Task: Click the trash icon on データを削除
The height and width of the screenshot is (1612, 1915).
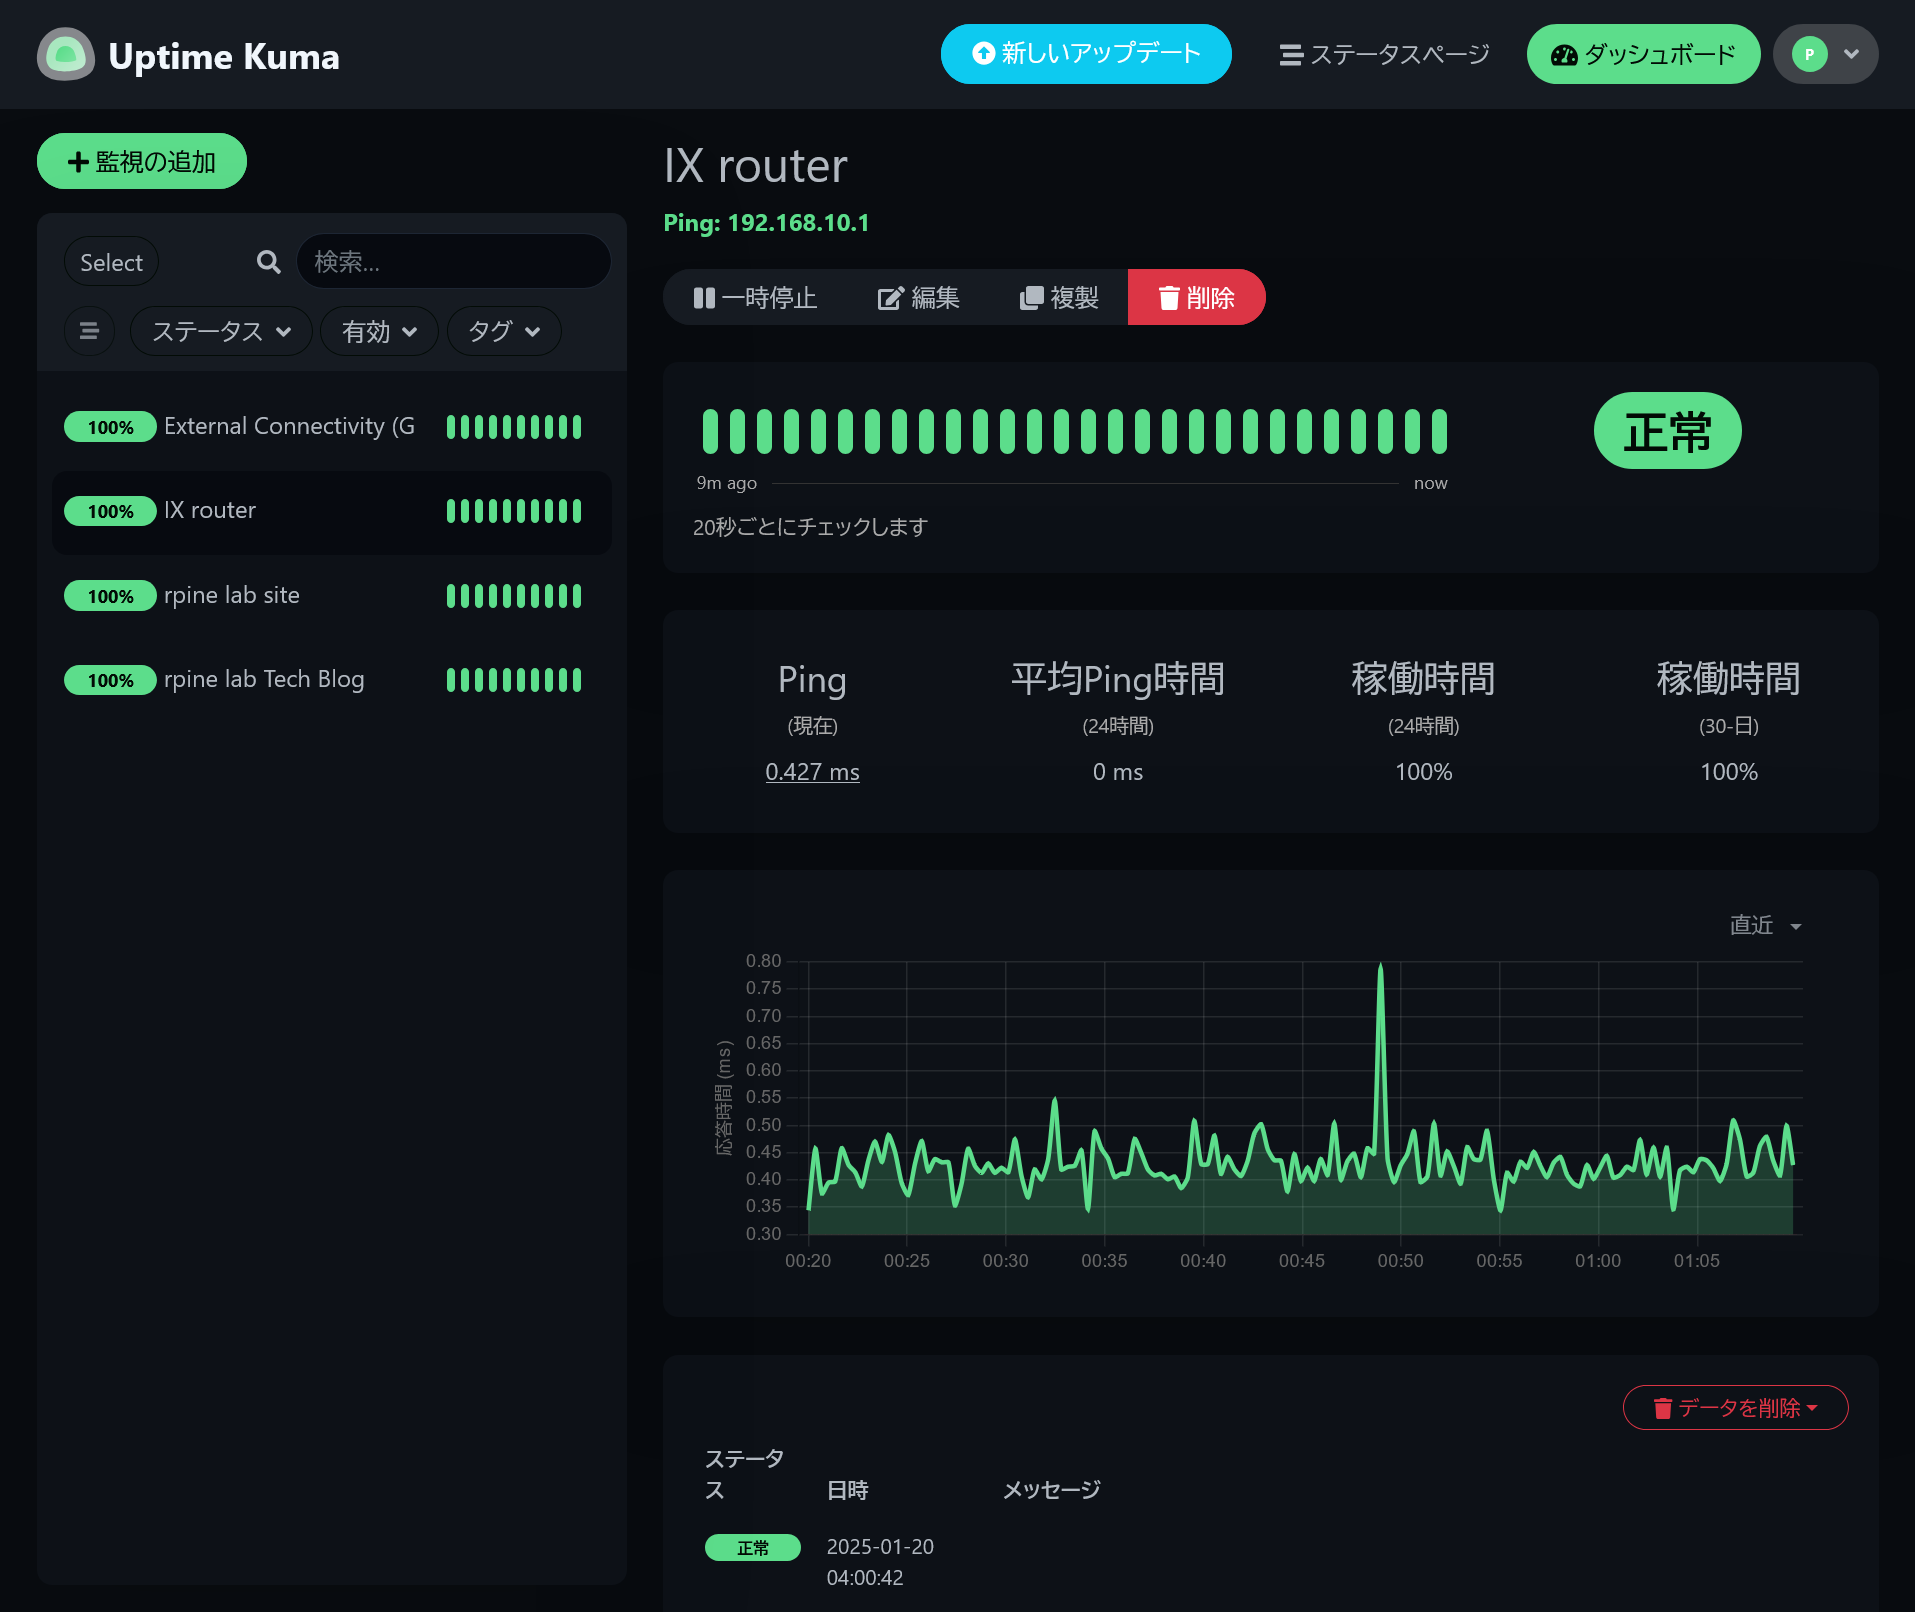Action: 1663,1407
